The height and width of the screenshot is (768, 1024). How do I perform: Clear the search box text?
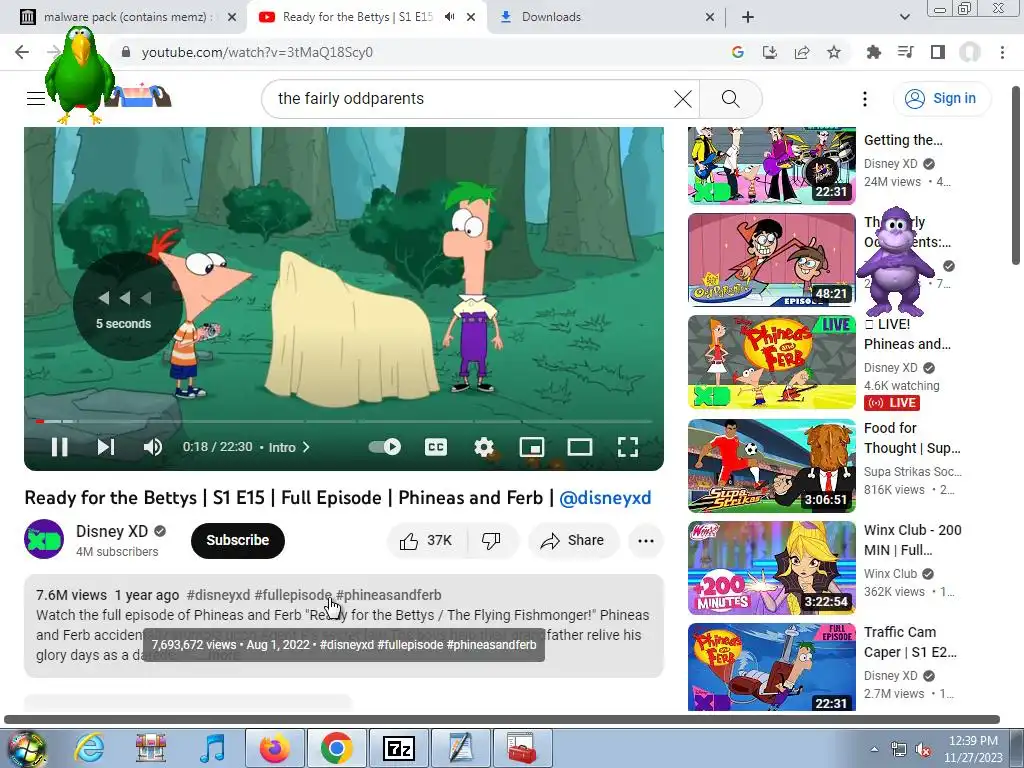click(682, 99)
